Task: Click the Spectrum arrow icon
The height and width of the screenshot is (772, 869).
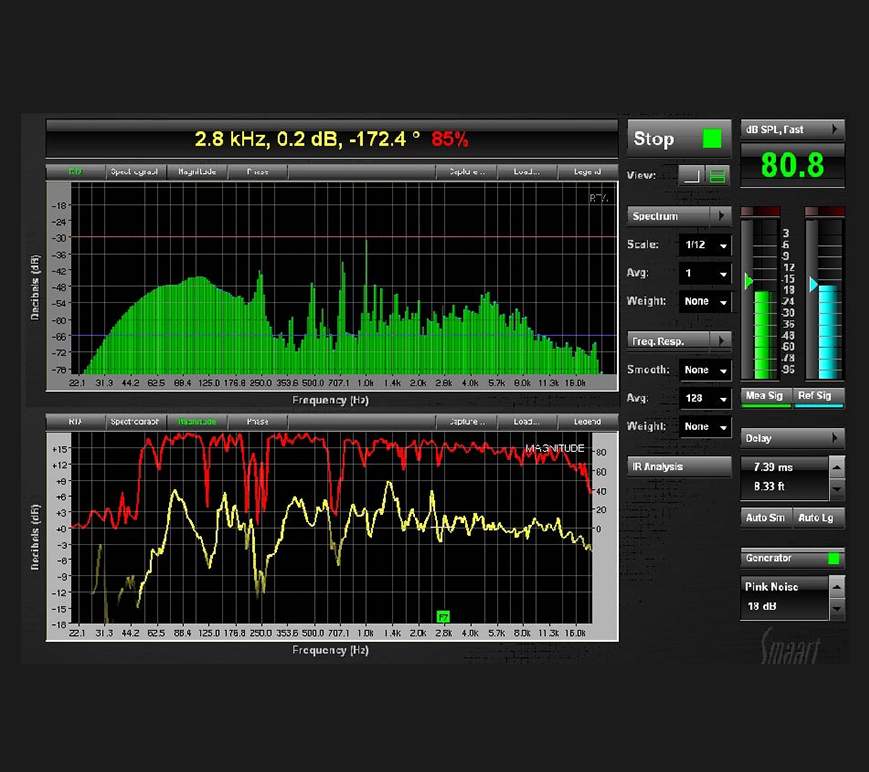Action: point(721,216)
